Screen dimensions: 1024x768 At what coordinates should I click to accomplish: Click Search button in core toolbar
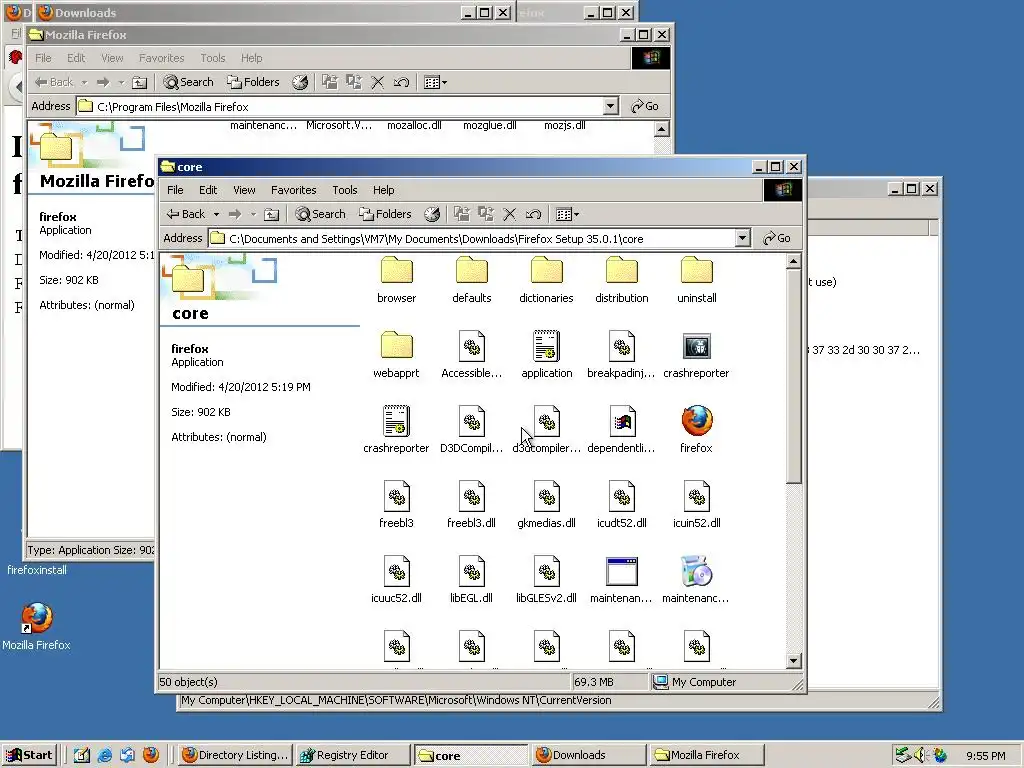click(320, 214)
